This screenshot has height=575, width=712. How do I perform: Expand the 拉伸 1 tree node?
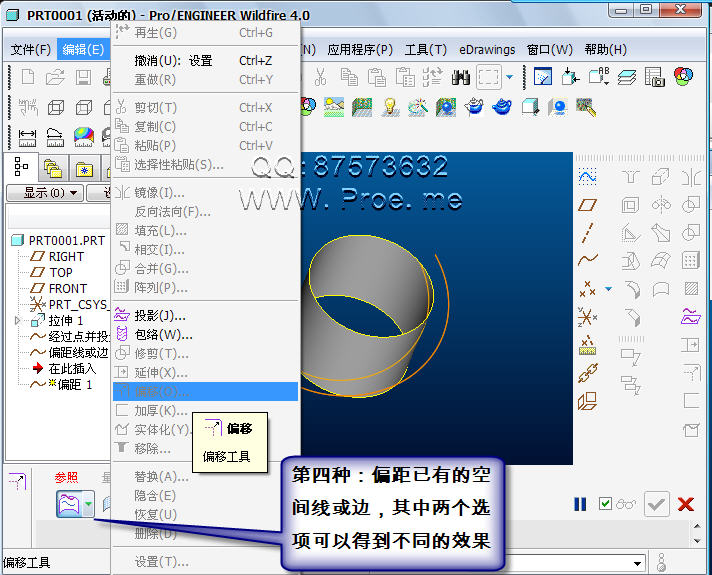pos(17,321)
